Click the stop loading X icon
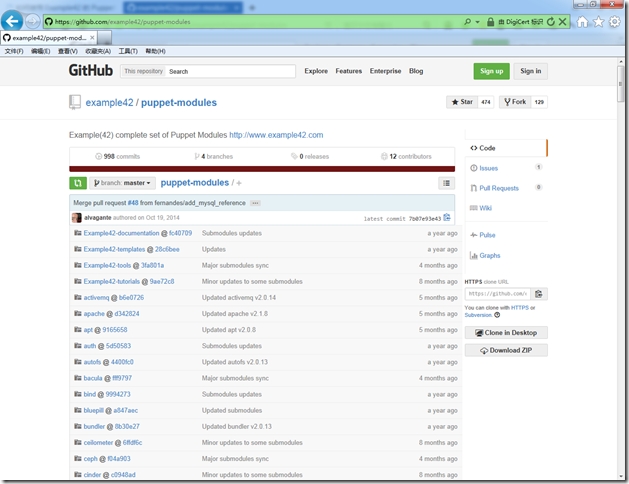 (562, 22)
